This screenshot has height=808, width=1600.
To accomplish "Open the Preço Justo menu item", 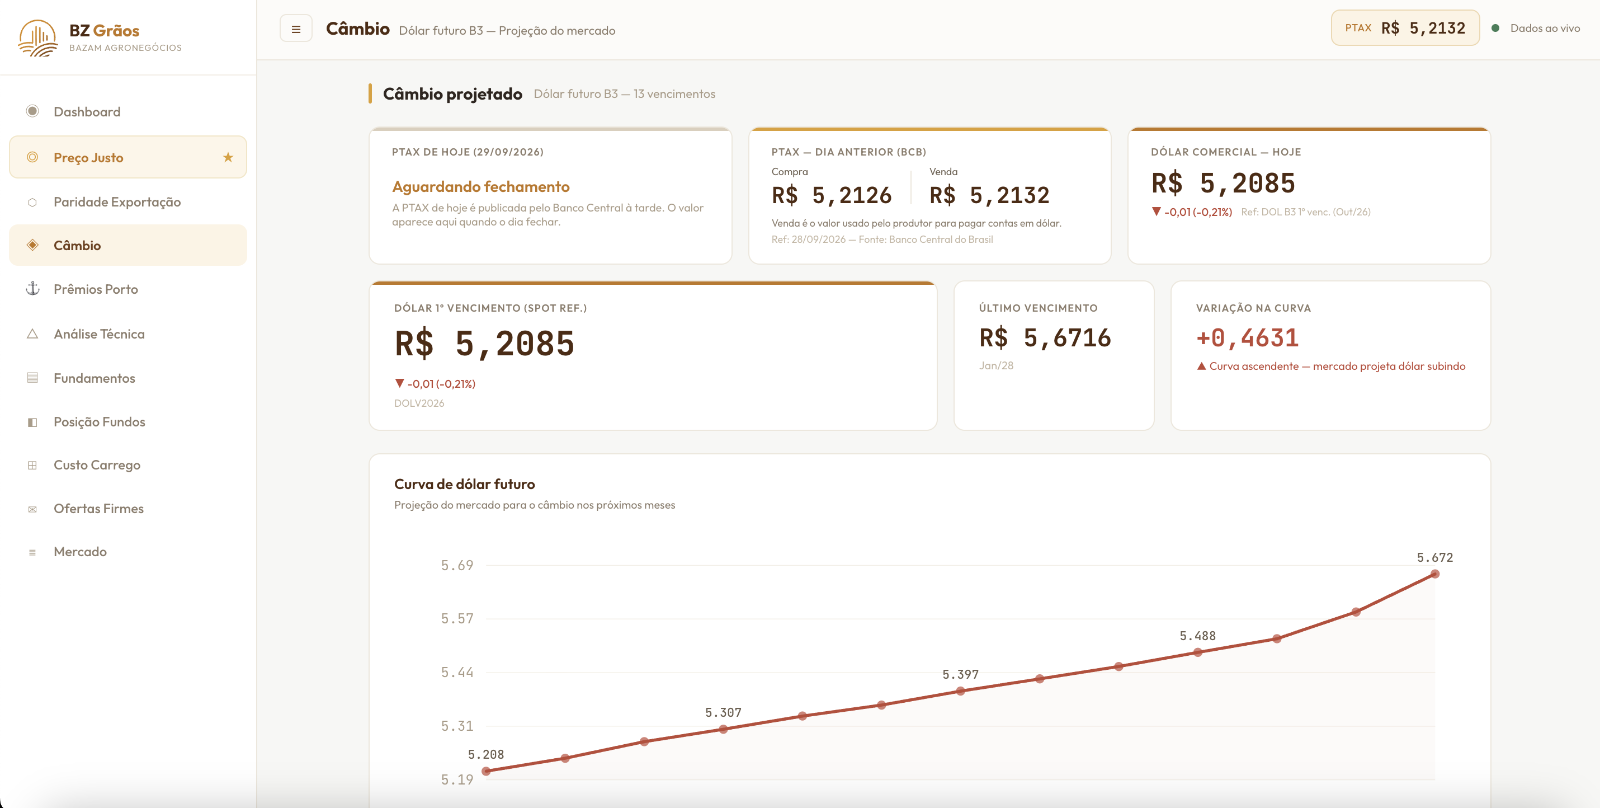I will click(128, 157).
